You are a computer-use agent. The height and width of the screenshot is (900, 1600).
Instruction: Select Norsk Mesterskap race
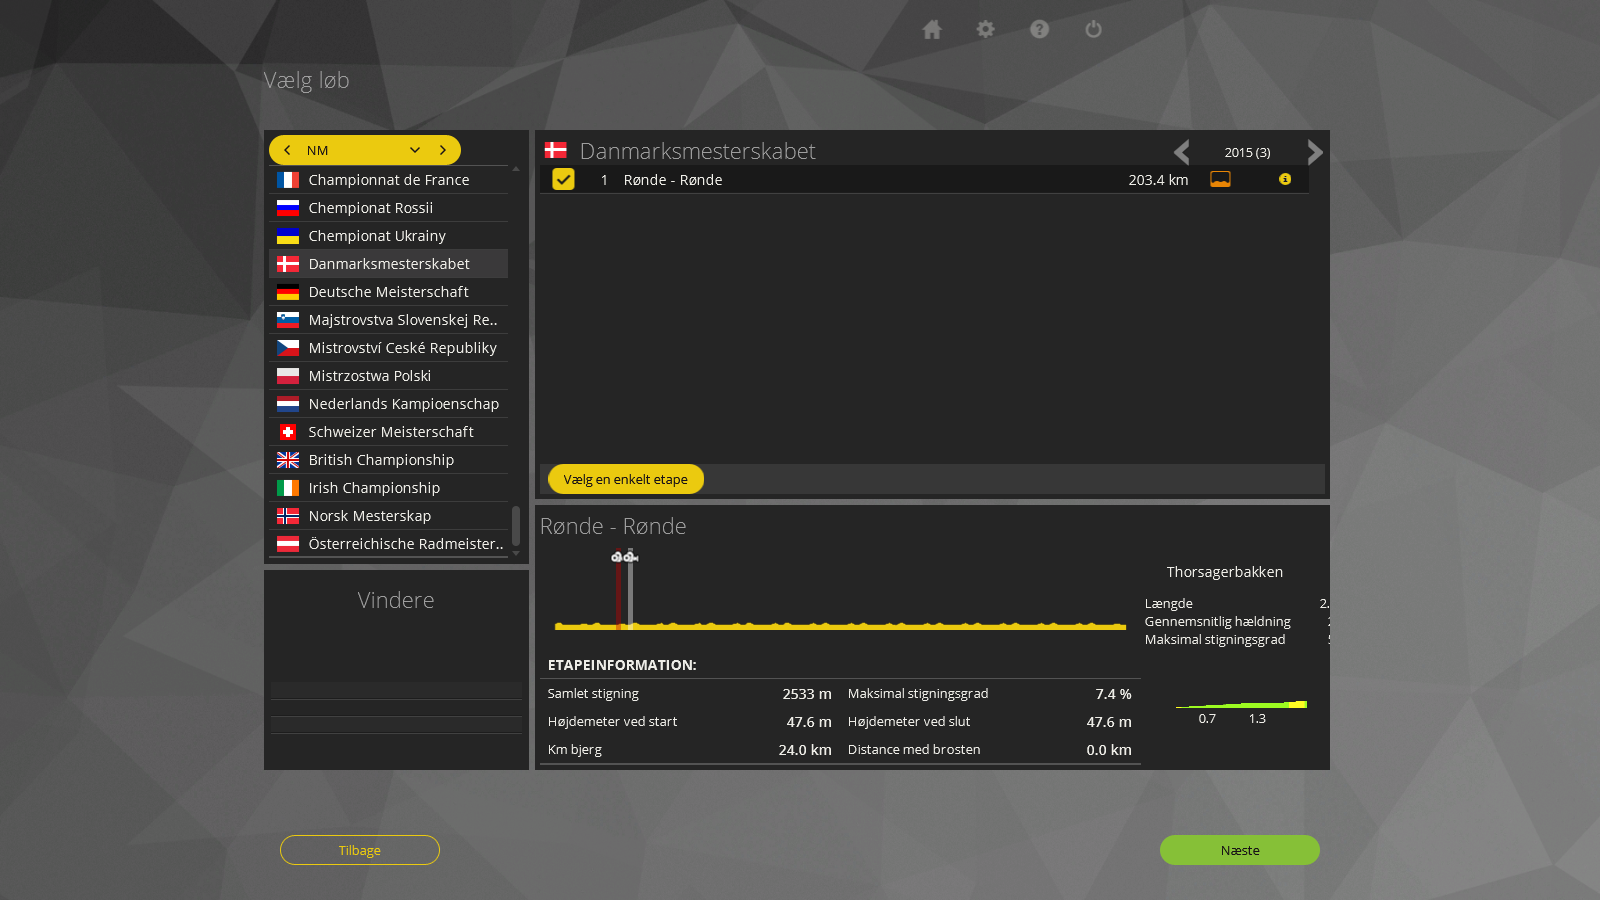[370, 516]
